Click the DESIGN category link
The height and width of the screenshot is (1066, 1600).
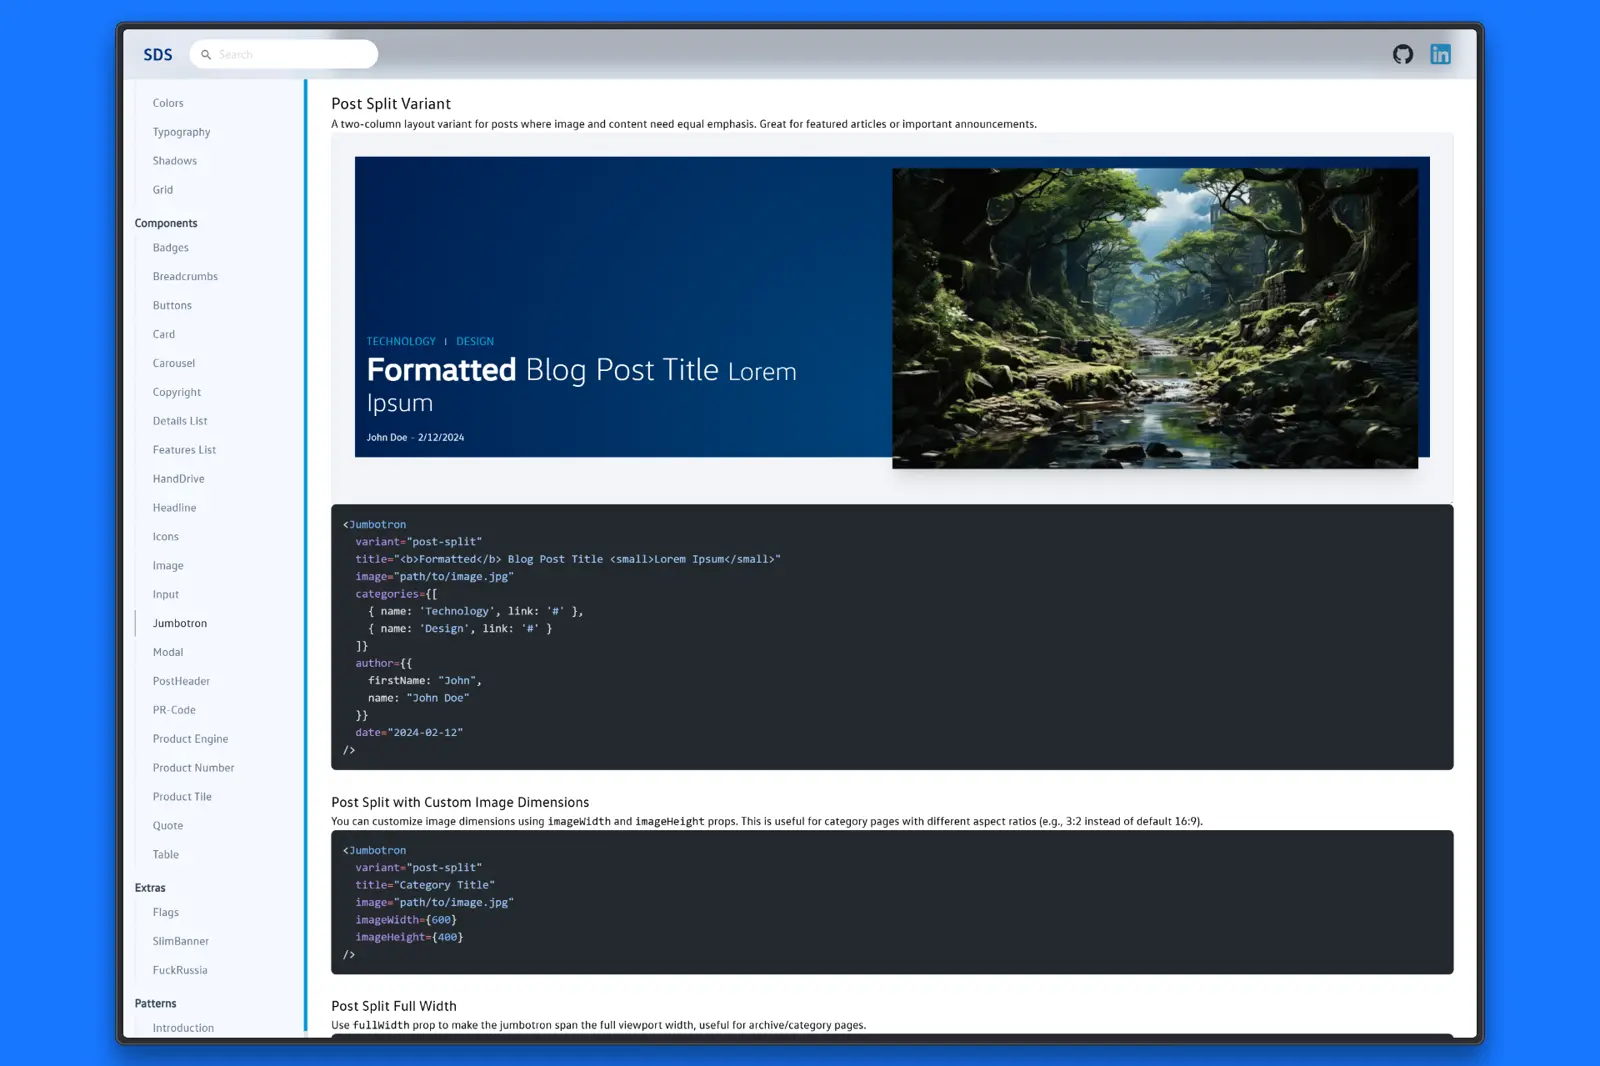click(x=475, y=341)
